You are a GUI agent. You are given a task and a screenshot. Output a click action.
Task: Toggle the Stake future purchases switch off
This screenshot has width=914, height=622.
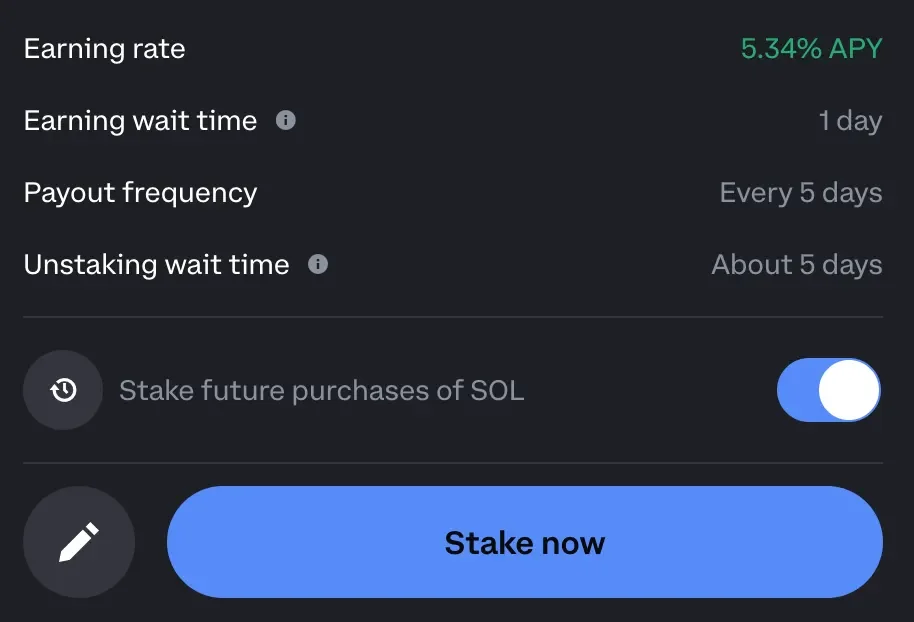(828, 390)
